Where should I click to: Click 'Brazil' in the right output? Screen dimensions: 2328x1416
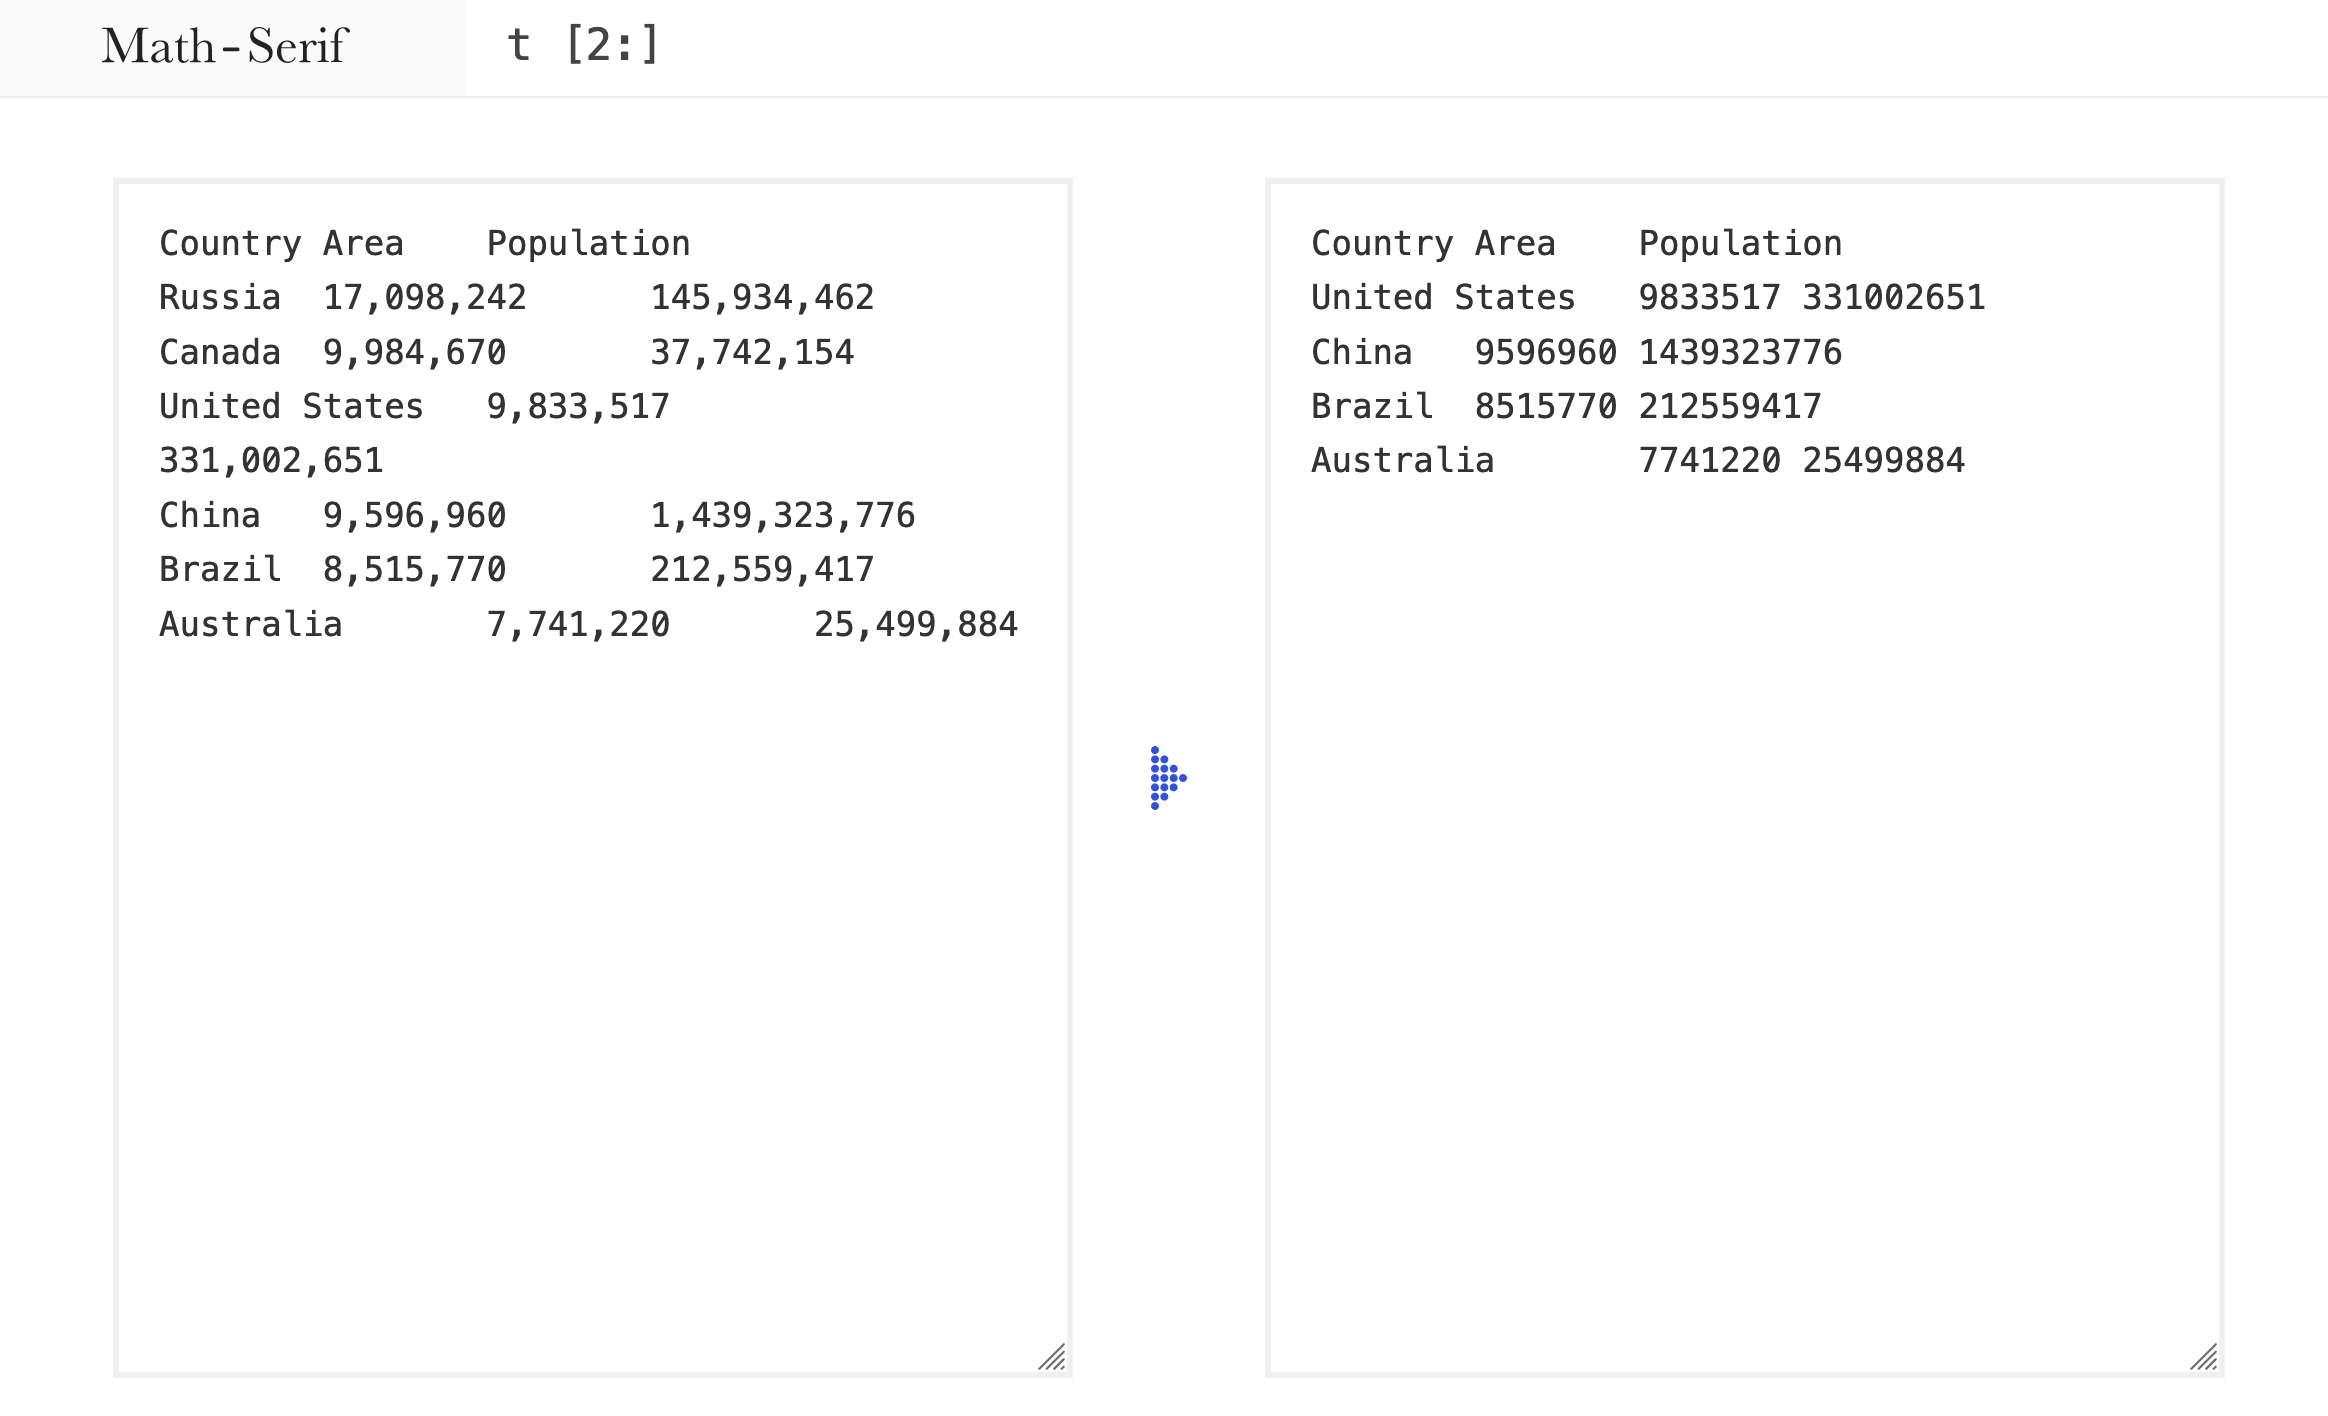(1372, 406)
